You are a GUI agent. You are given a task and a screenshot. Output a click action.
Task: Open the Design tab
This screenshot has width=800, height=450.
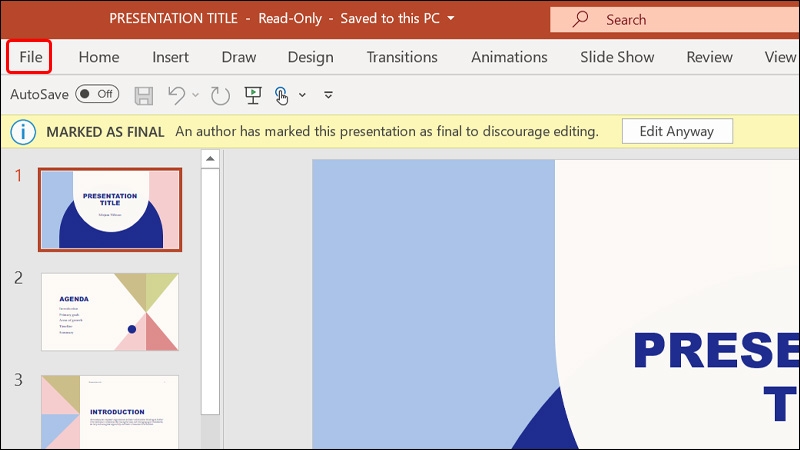click(311, 57)
